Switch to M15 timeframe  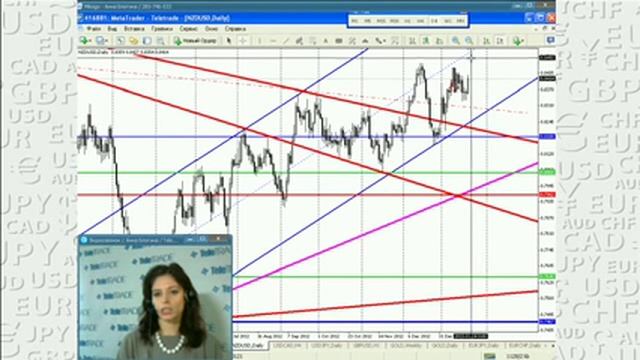pos(381,21)
